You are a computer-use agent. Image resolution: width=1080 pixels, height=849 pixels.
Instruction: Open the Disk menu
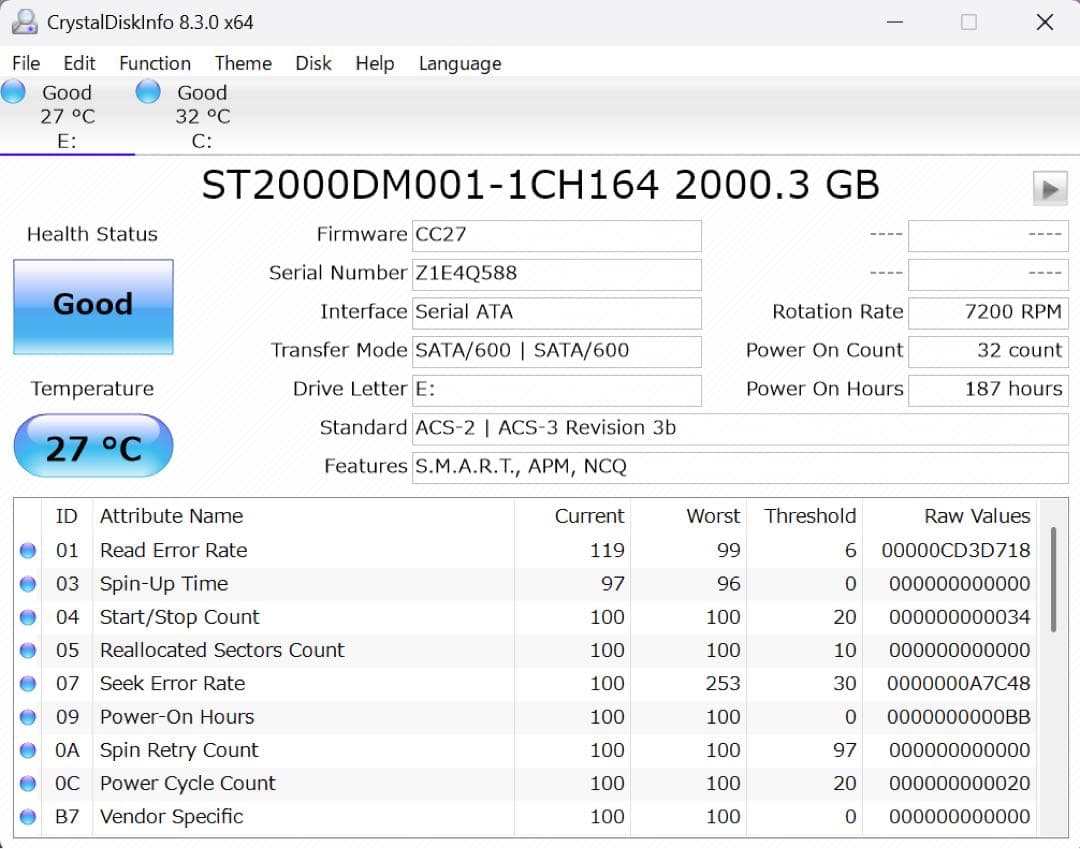click(313, 63)
